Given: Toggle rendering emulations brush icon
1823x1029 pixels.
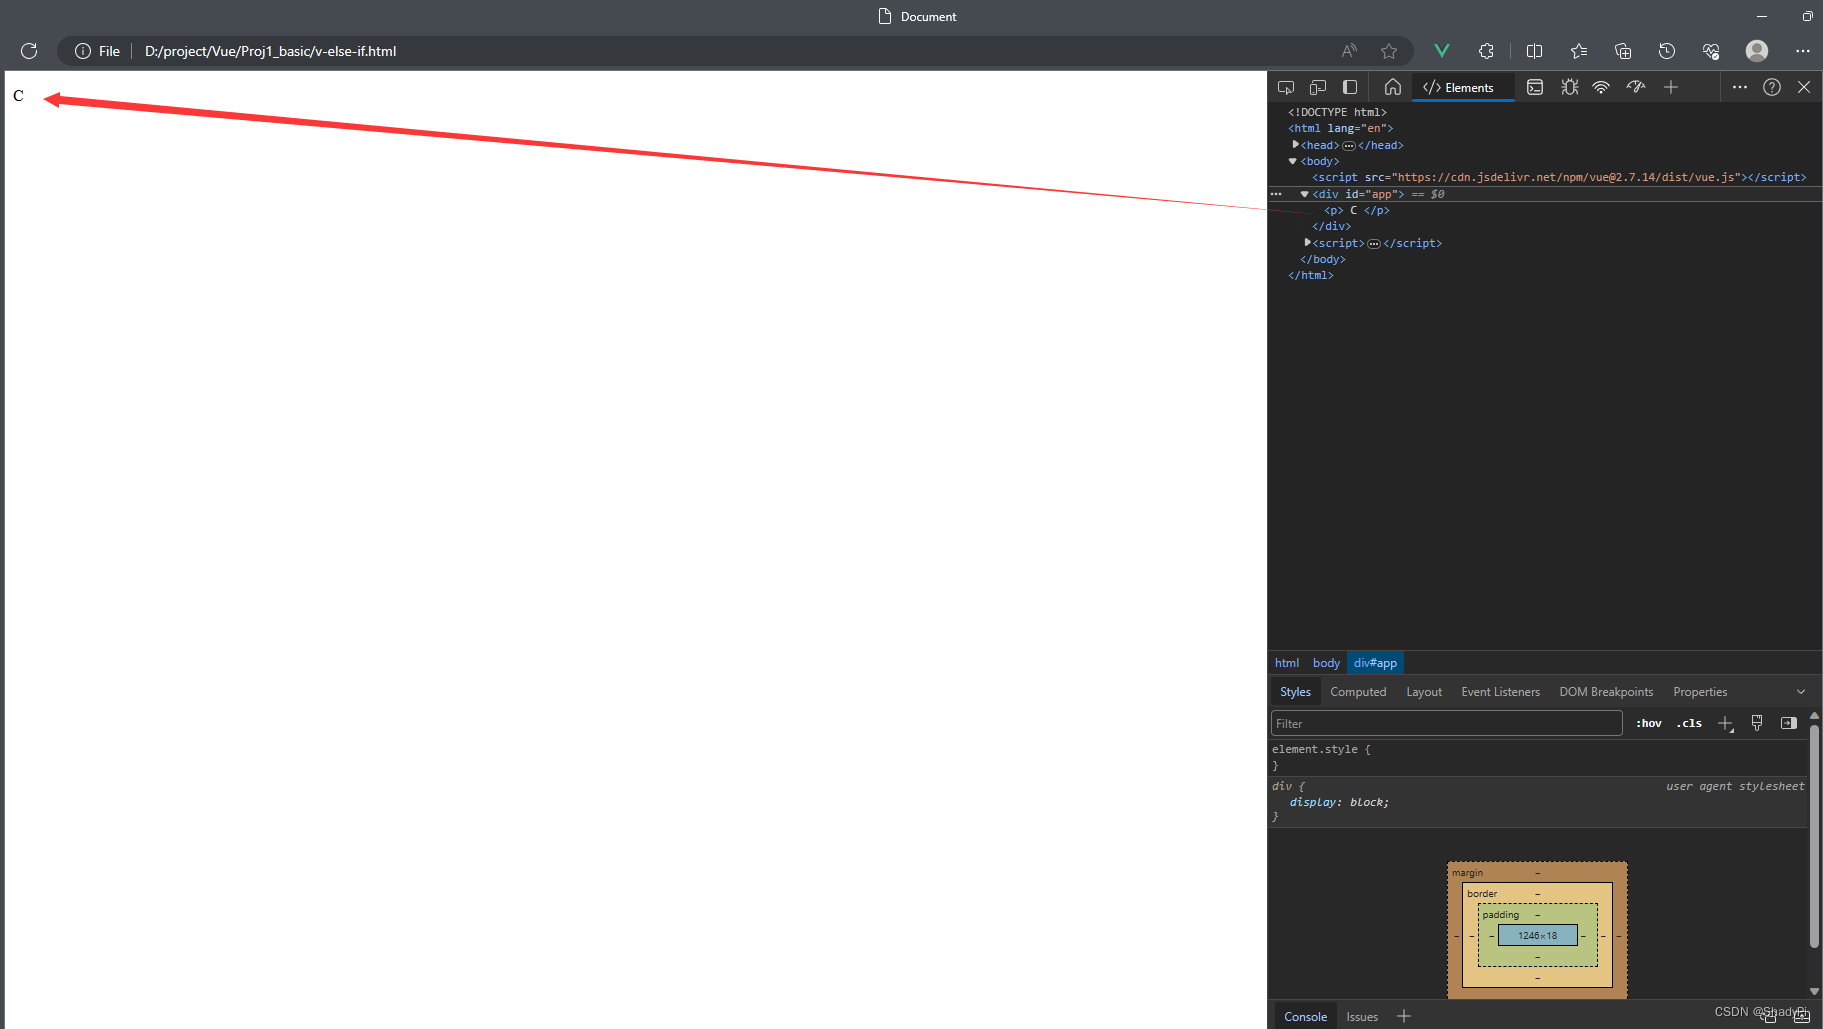Looking at the screenshot, I should click(x=1757, y=723).
